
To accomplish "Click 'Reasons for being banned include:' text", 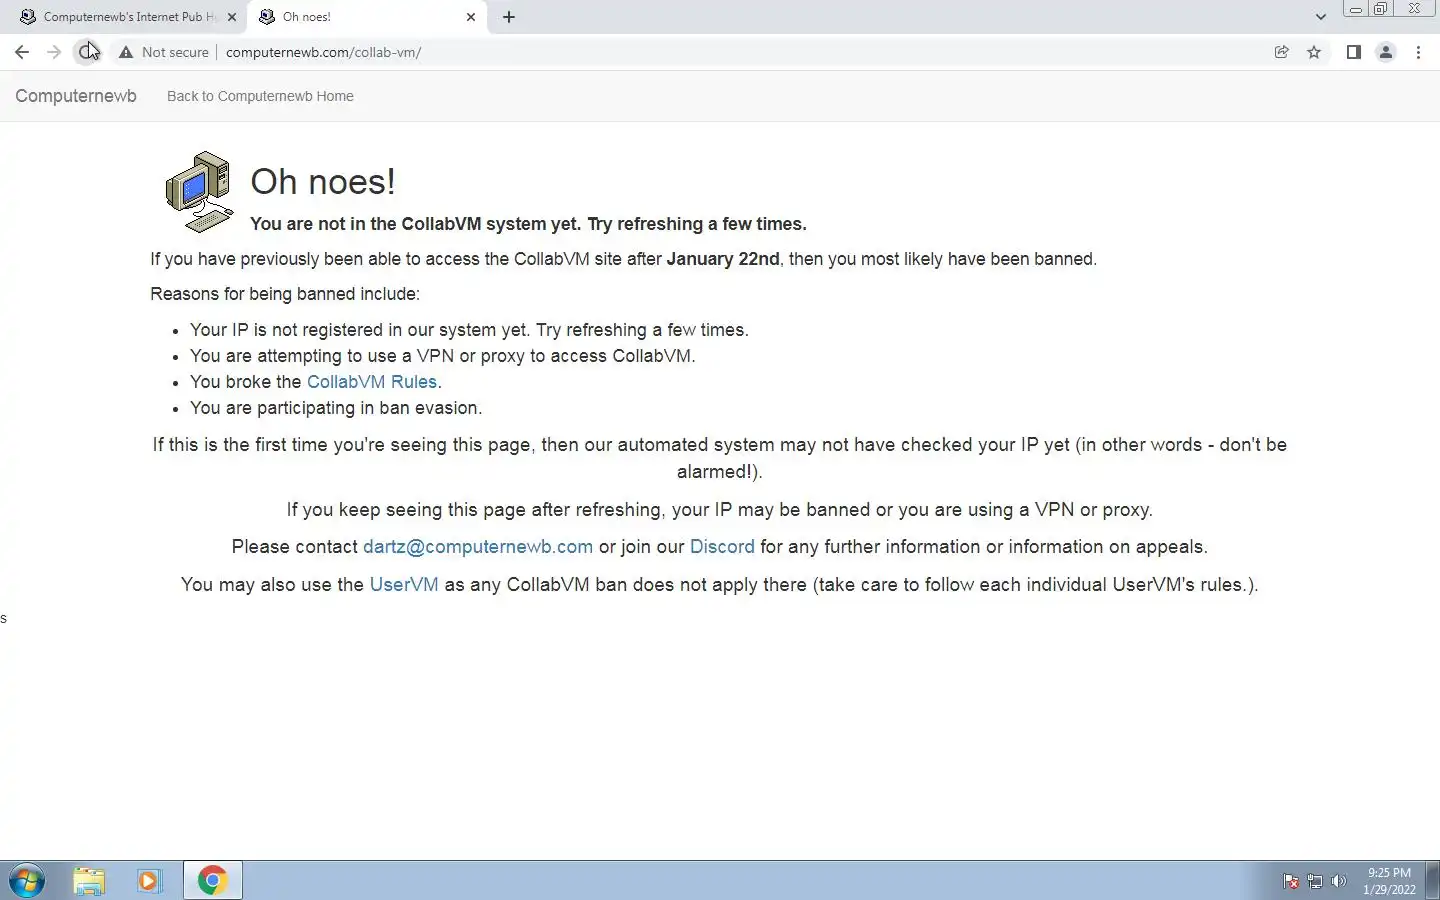I will point(285,294).
